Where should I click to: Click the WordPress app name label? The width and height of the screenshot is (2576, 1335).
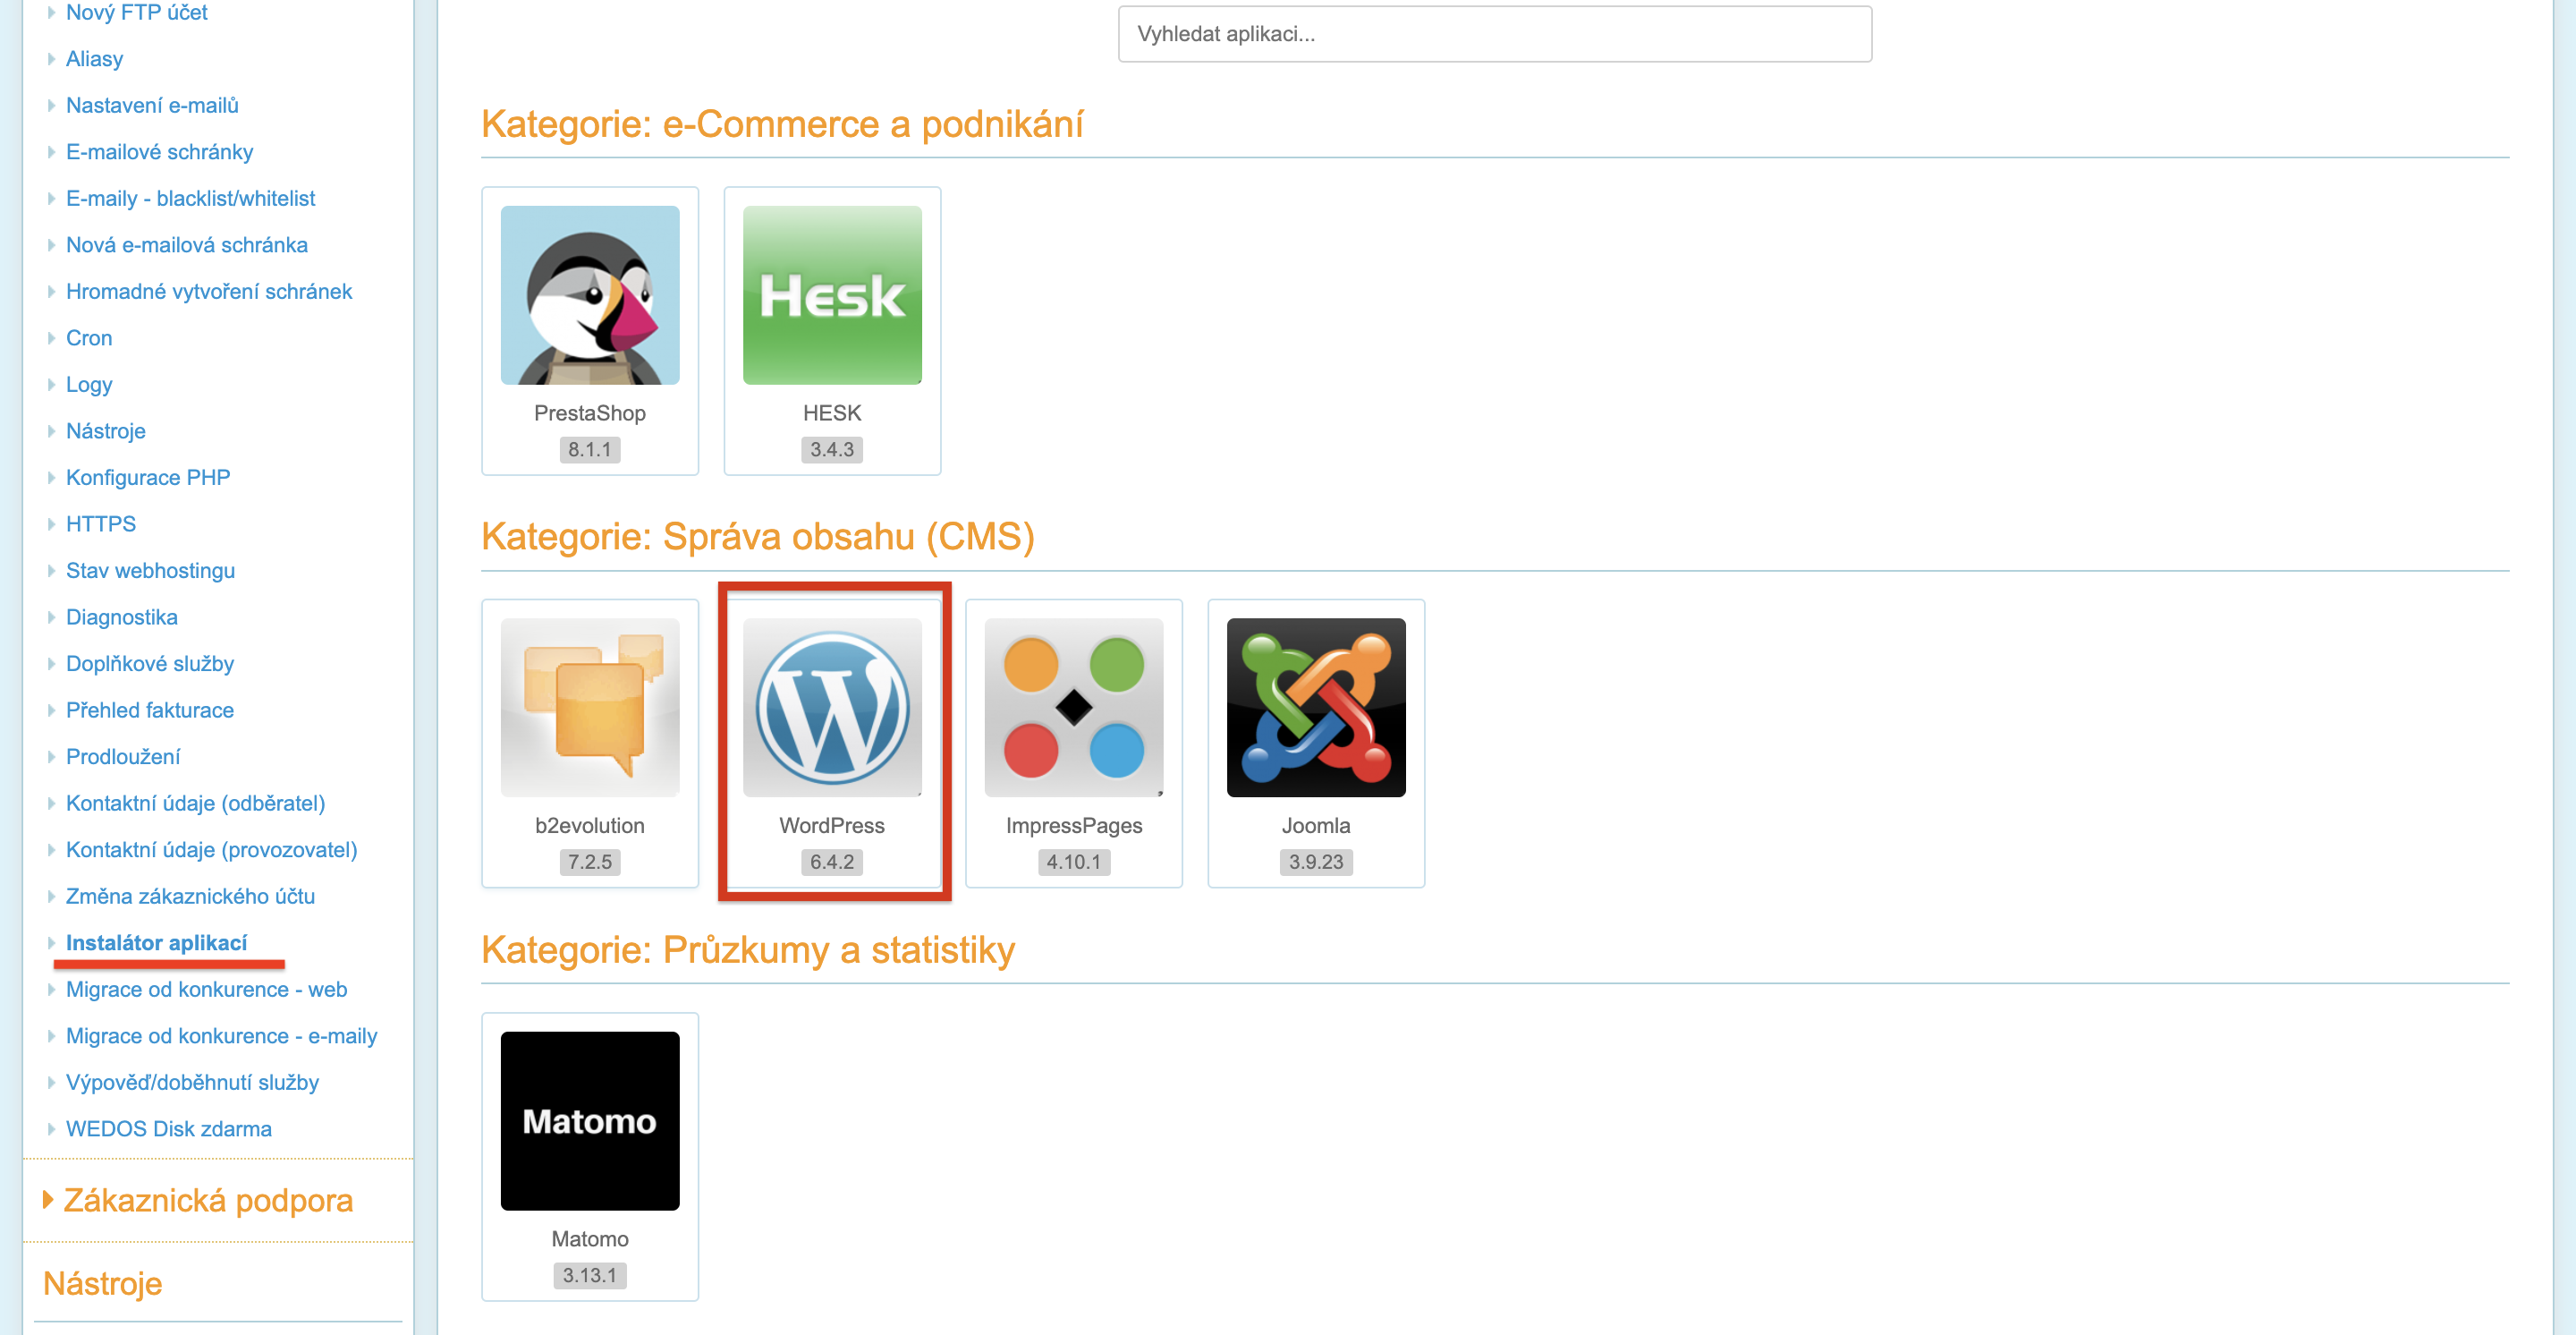coord(832,826)
